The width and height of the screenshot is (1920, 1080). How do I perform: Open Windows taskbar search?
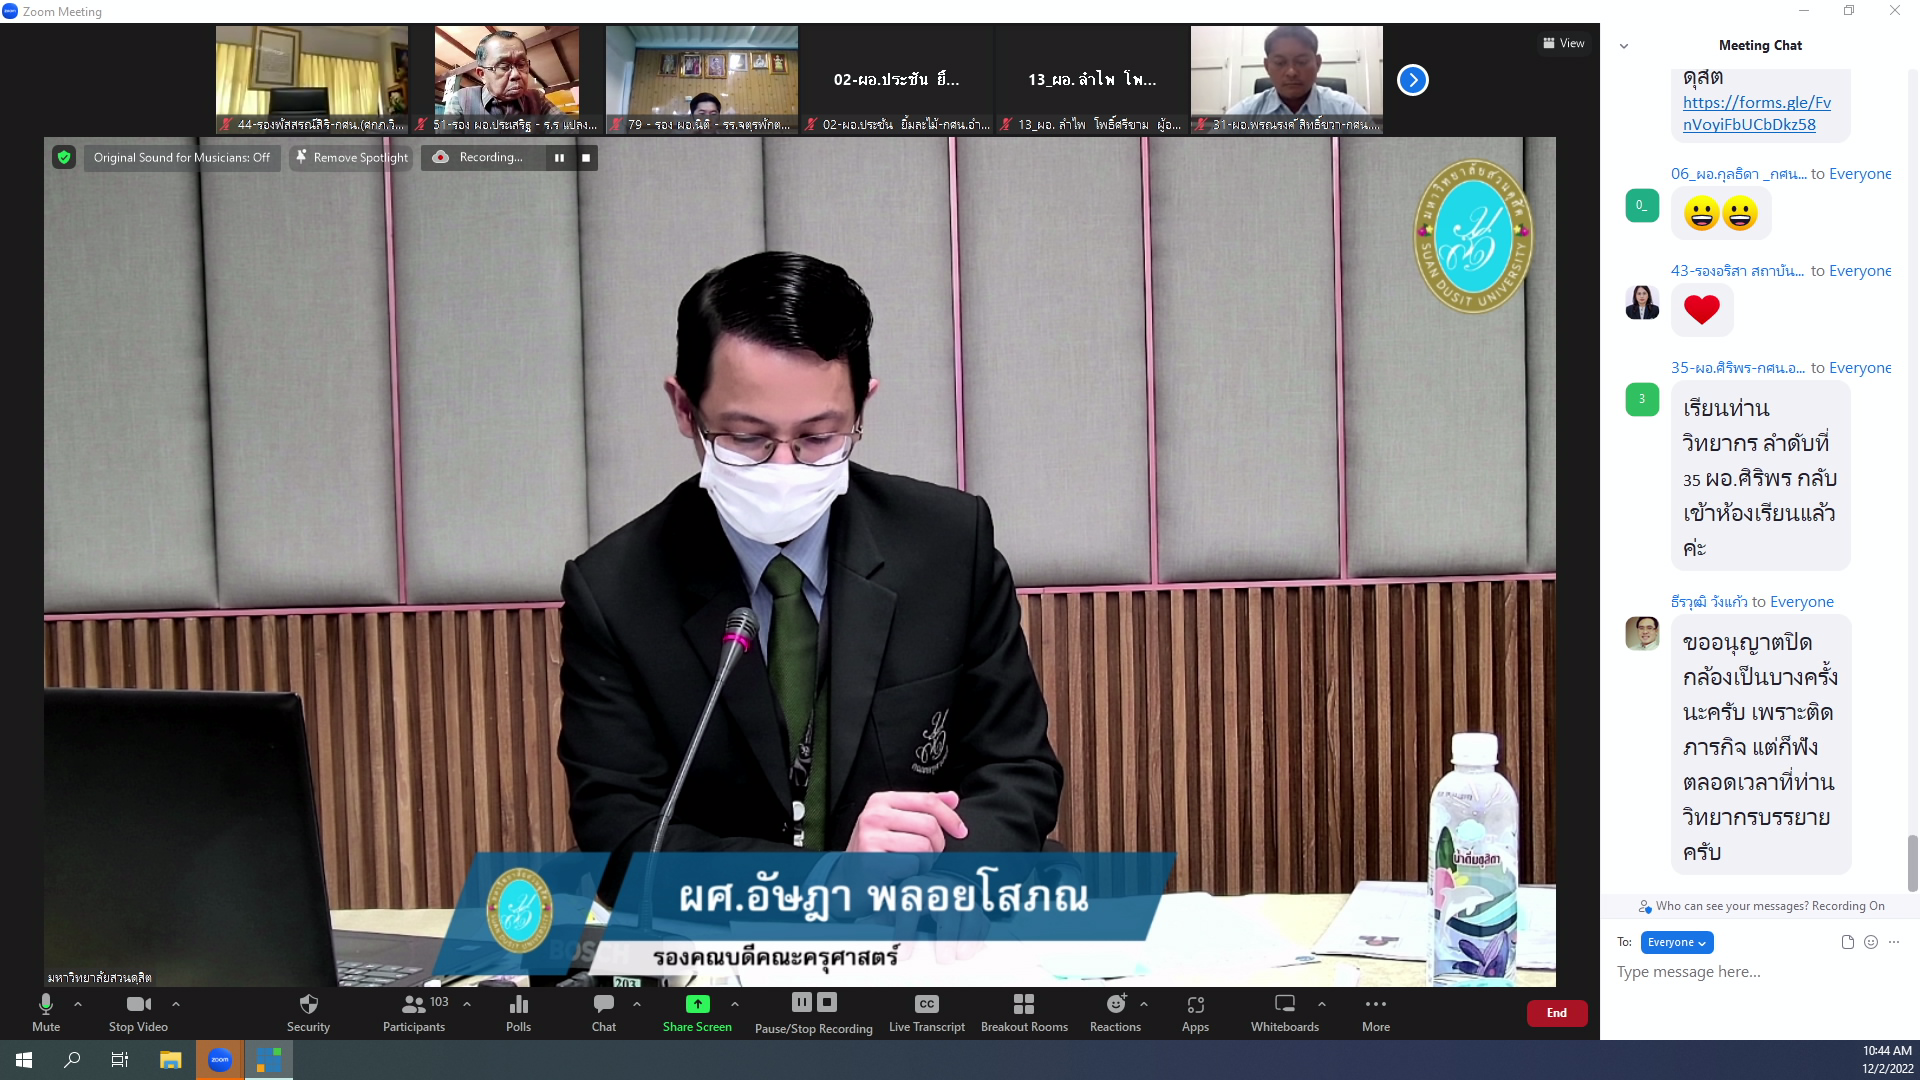[72, 1060]
